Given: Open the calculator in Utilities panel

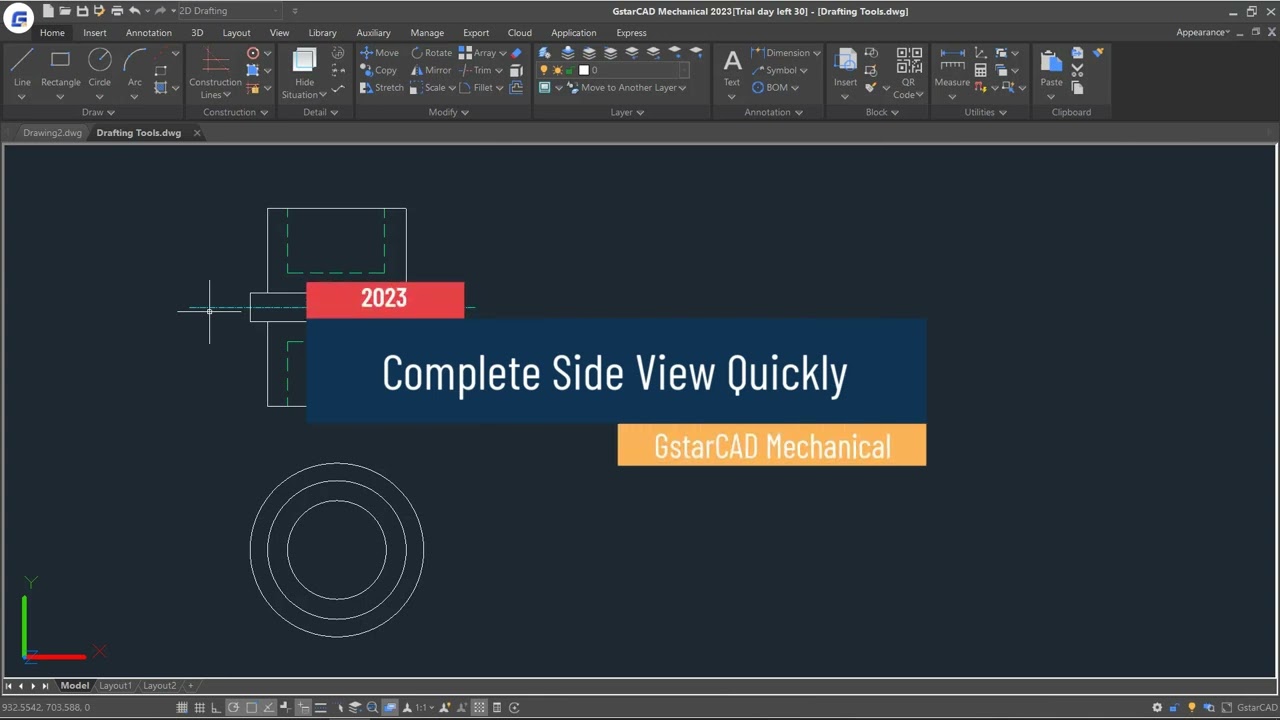Looking at the screenshot, I should (980, 70).
